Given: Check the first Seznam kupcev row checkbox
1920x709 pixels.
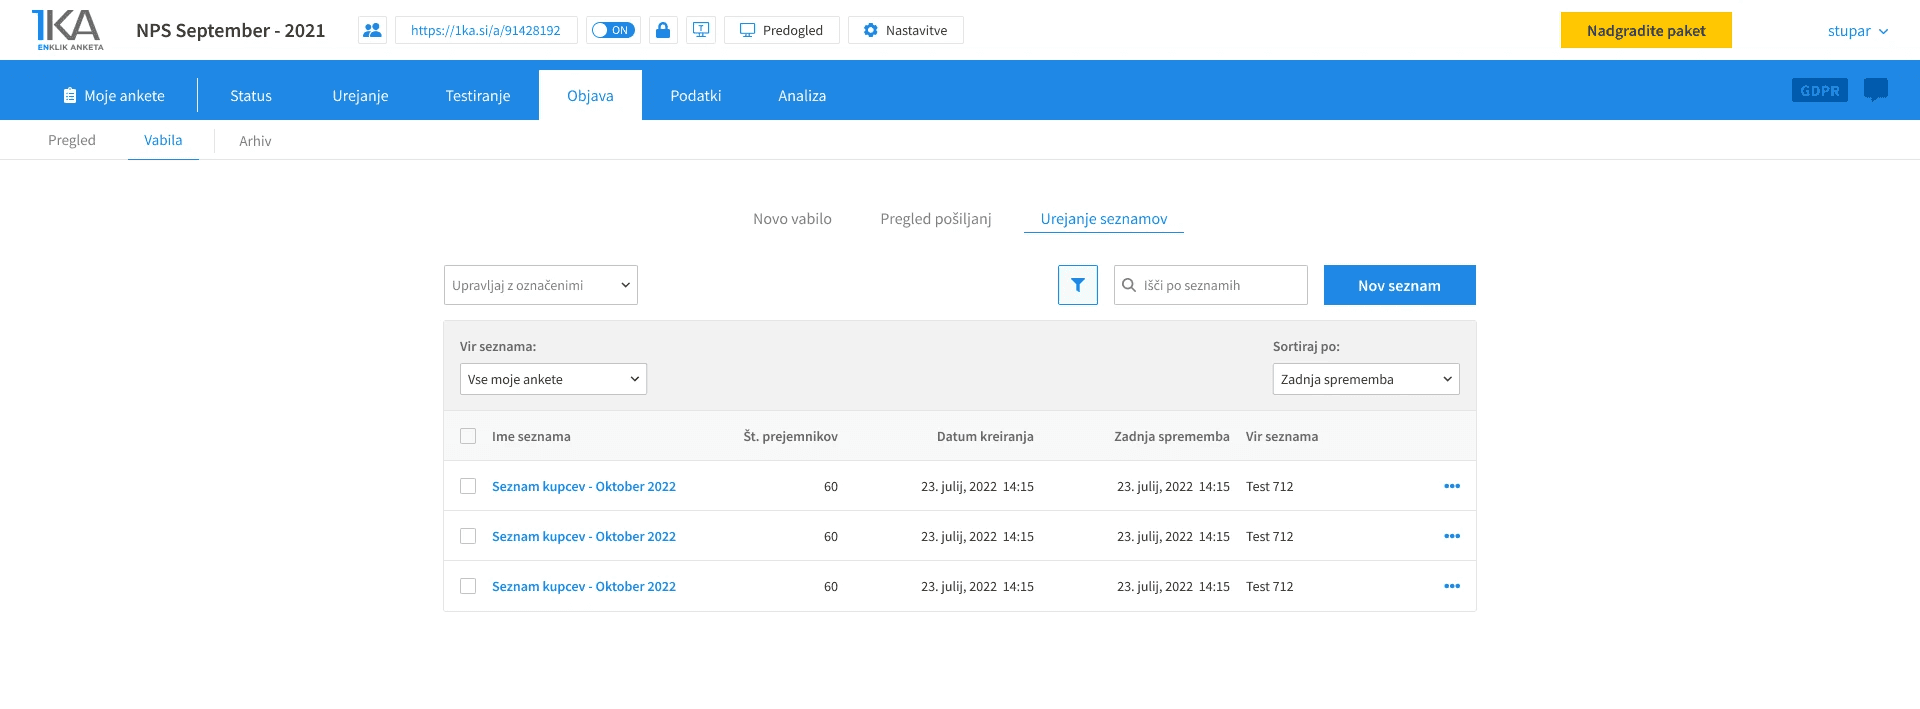Looking at the screenshot, I should 468,486.
